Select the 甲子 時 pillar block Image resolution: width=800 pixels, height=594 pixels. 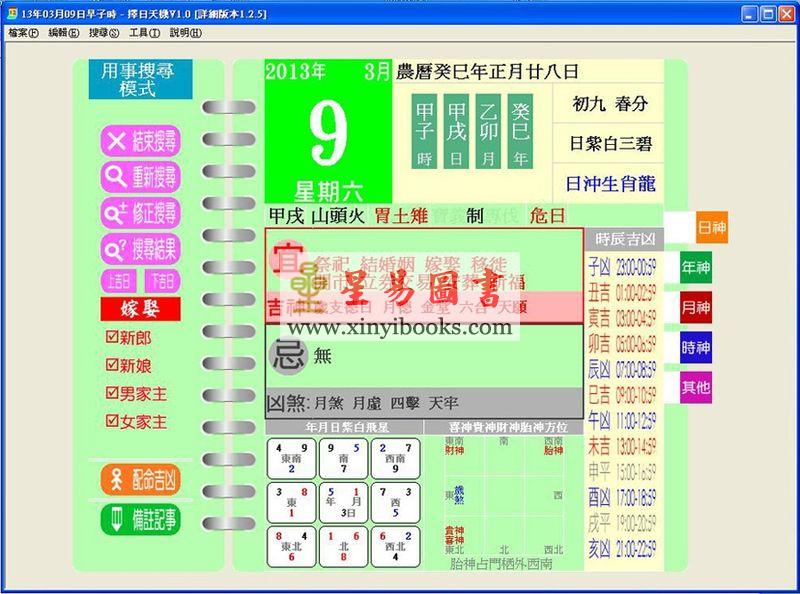tap(424, 131)
